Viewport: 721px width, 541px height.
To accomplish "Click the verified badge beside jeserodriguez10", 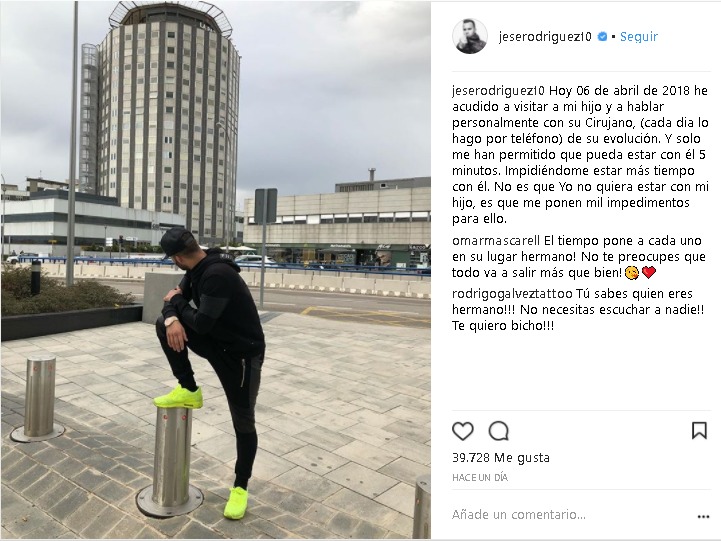I will pos(602,37).
